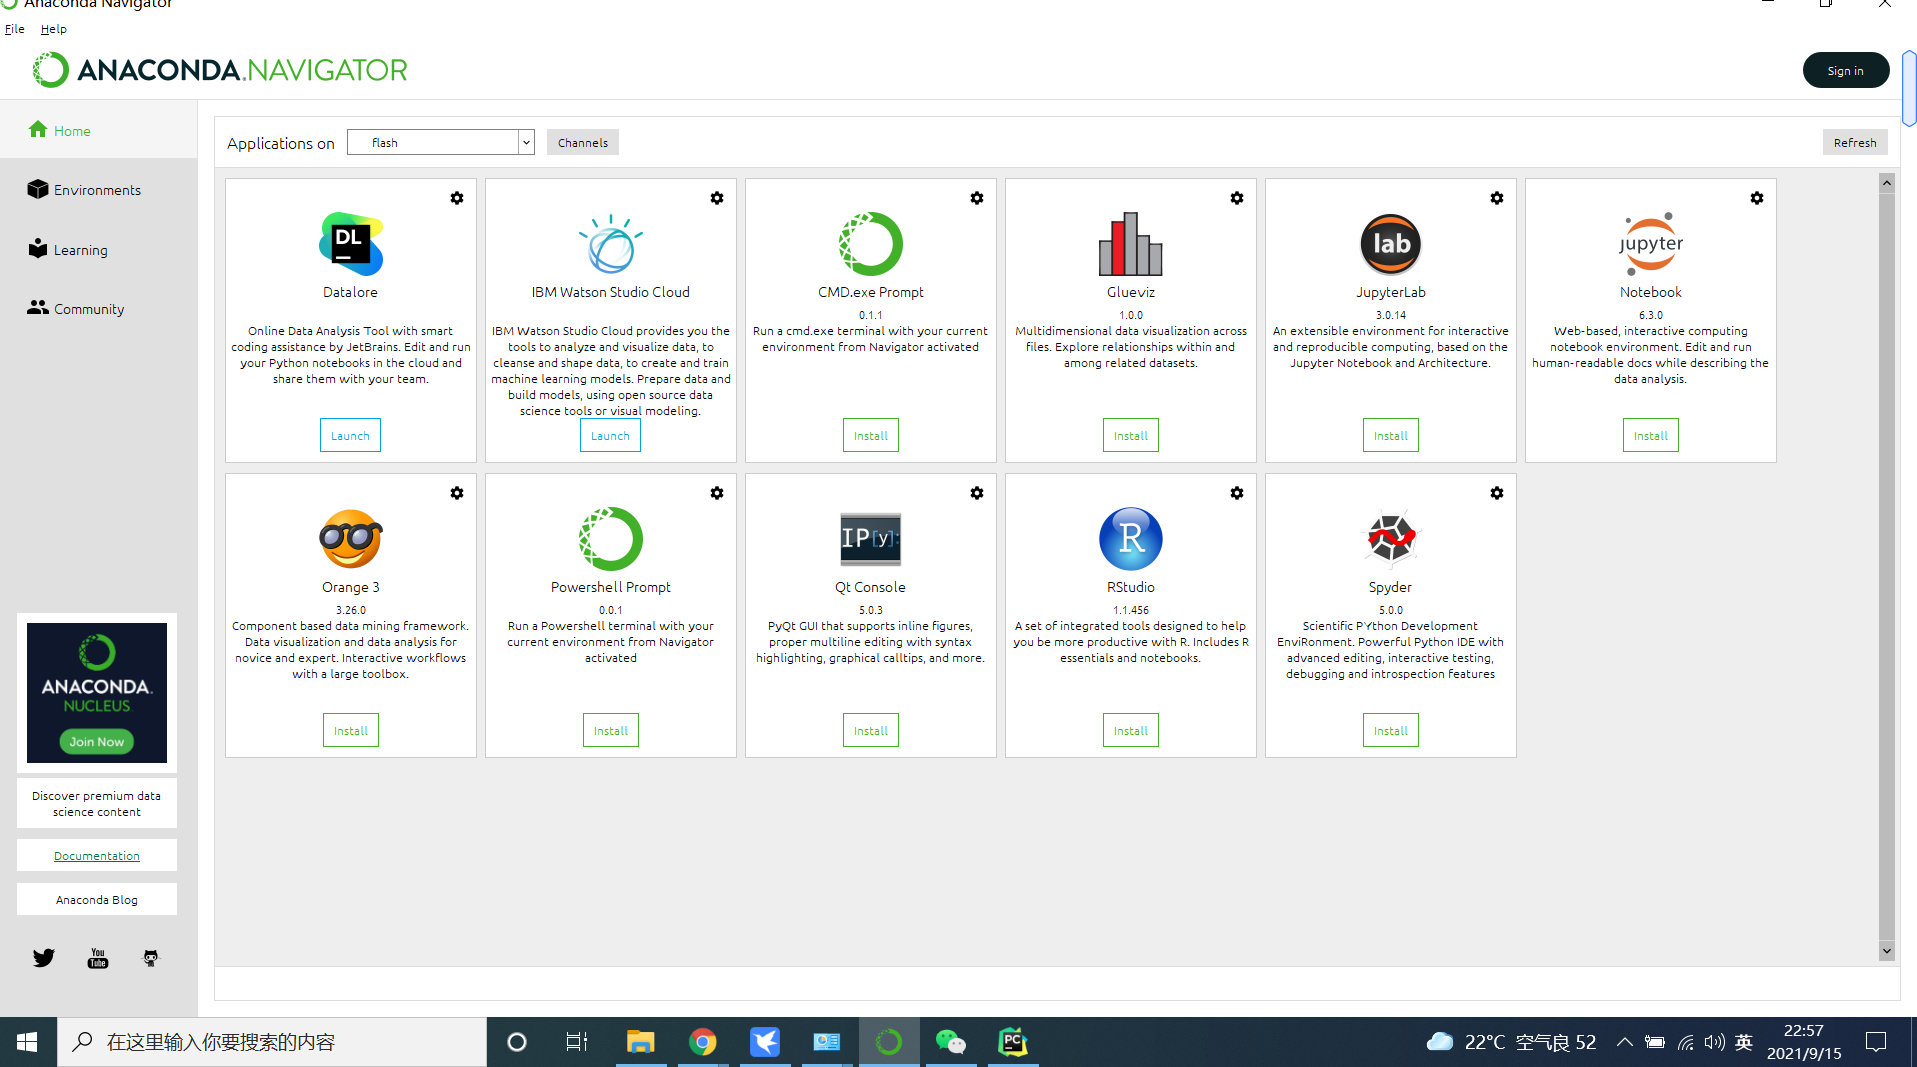Click the Windows Start button
This screenshot has width=1917, height=1067.
tap(27, 1042)
